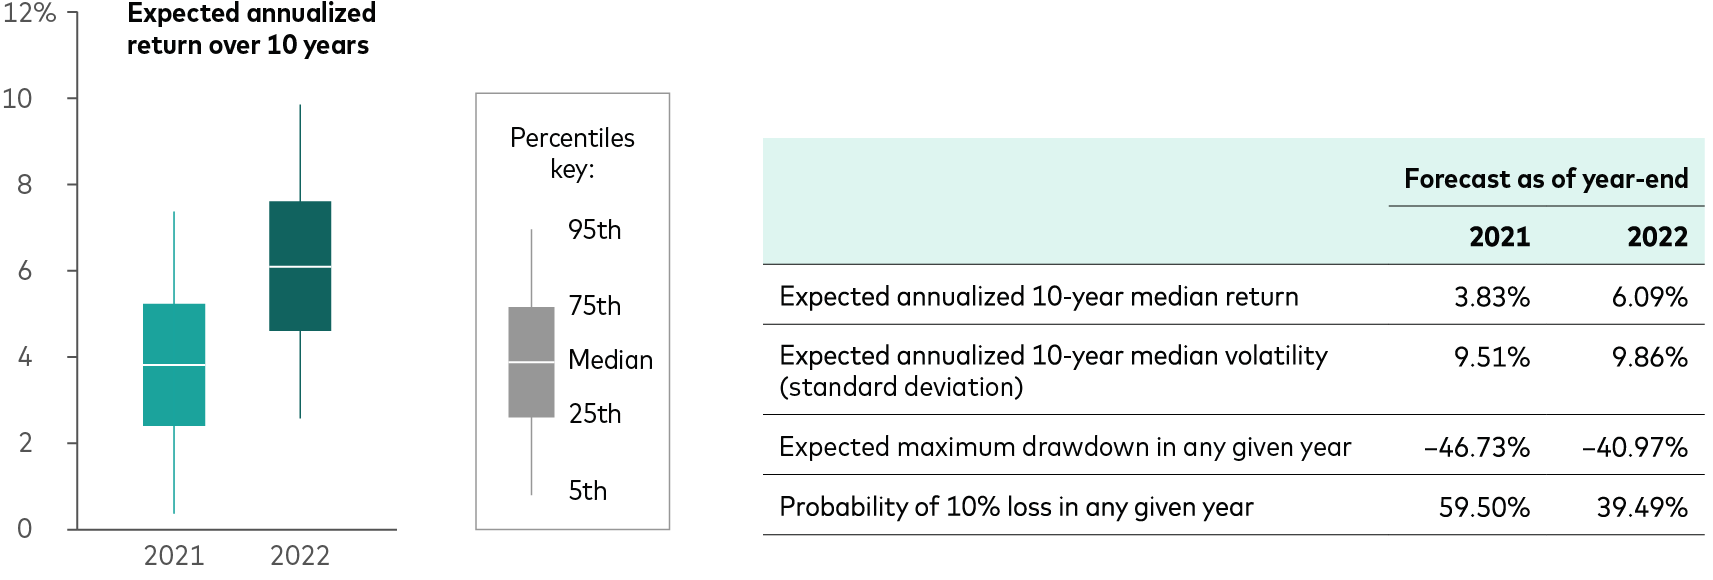Select the 'Forecast as of year-end' heading
The width and height of the screenshot is (1713, 580).
coord(1546,179)
